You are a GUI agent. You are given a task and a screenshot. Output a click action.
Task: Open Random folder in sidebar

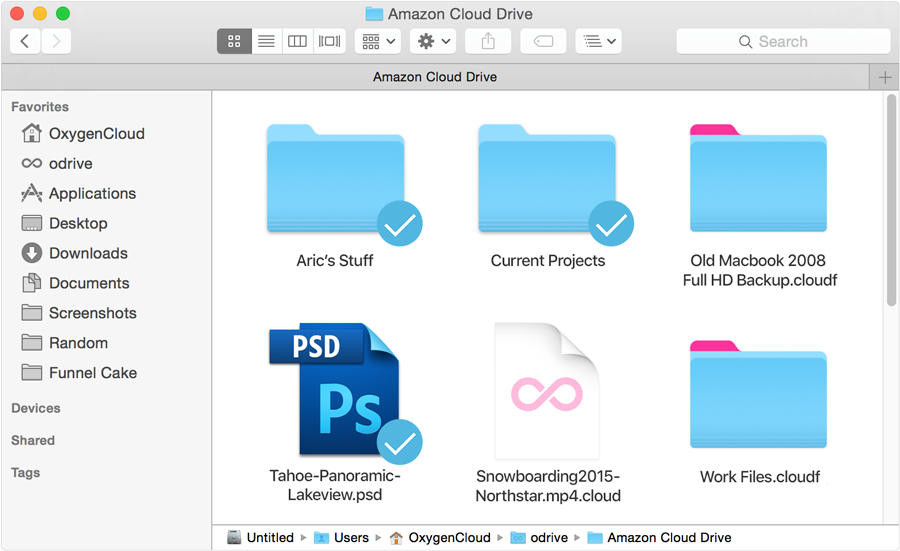64,343
